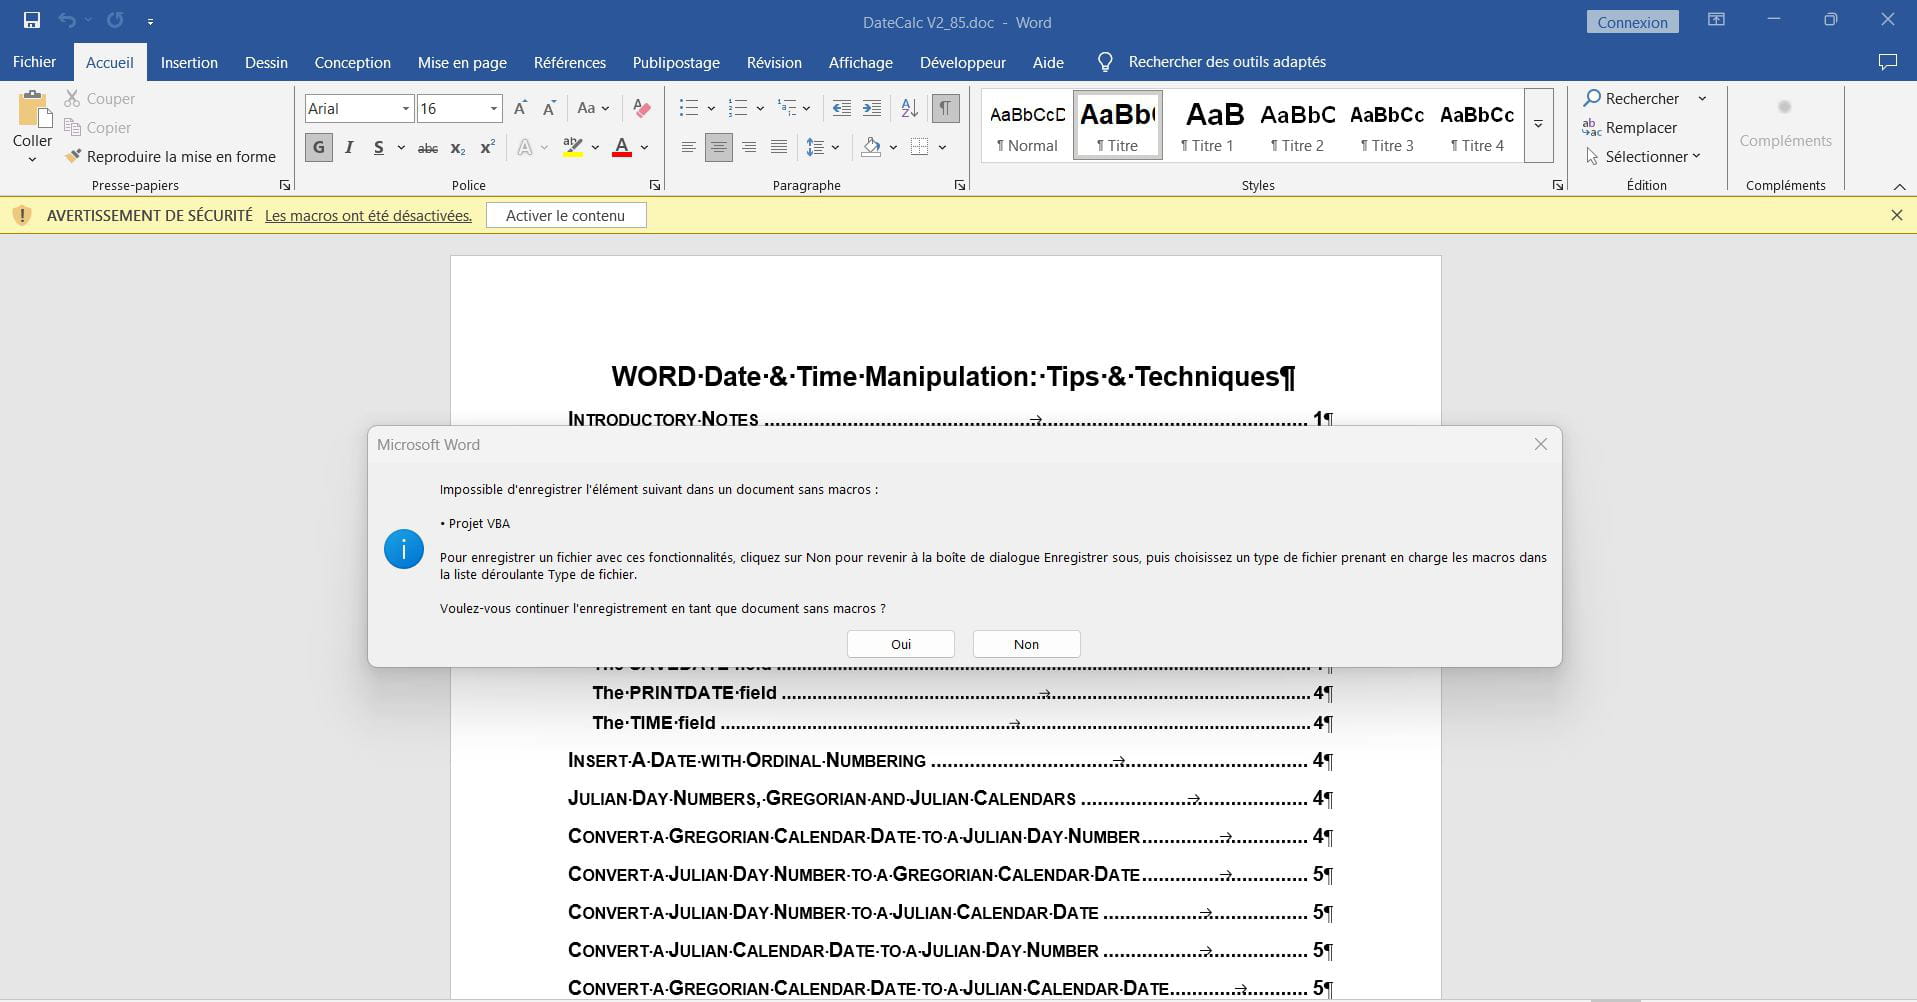
Task: Toggle show paragraph marks ¶ button
Action: pos(945,108)
